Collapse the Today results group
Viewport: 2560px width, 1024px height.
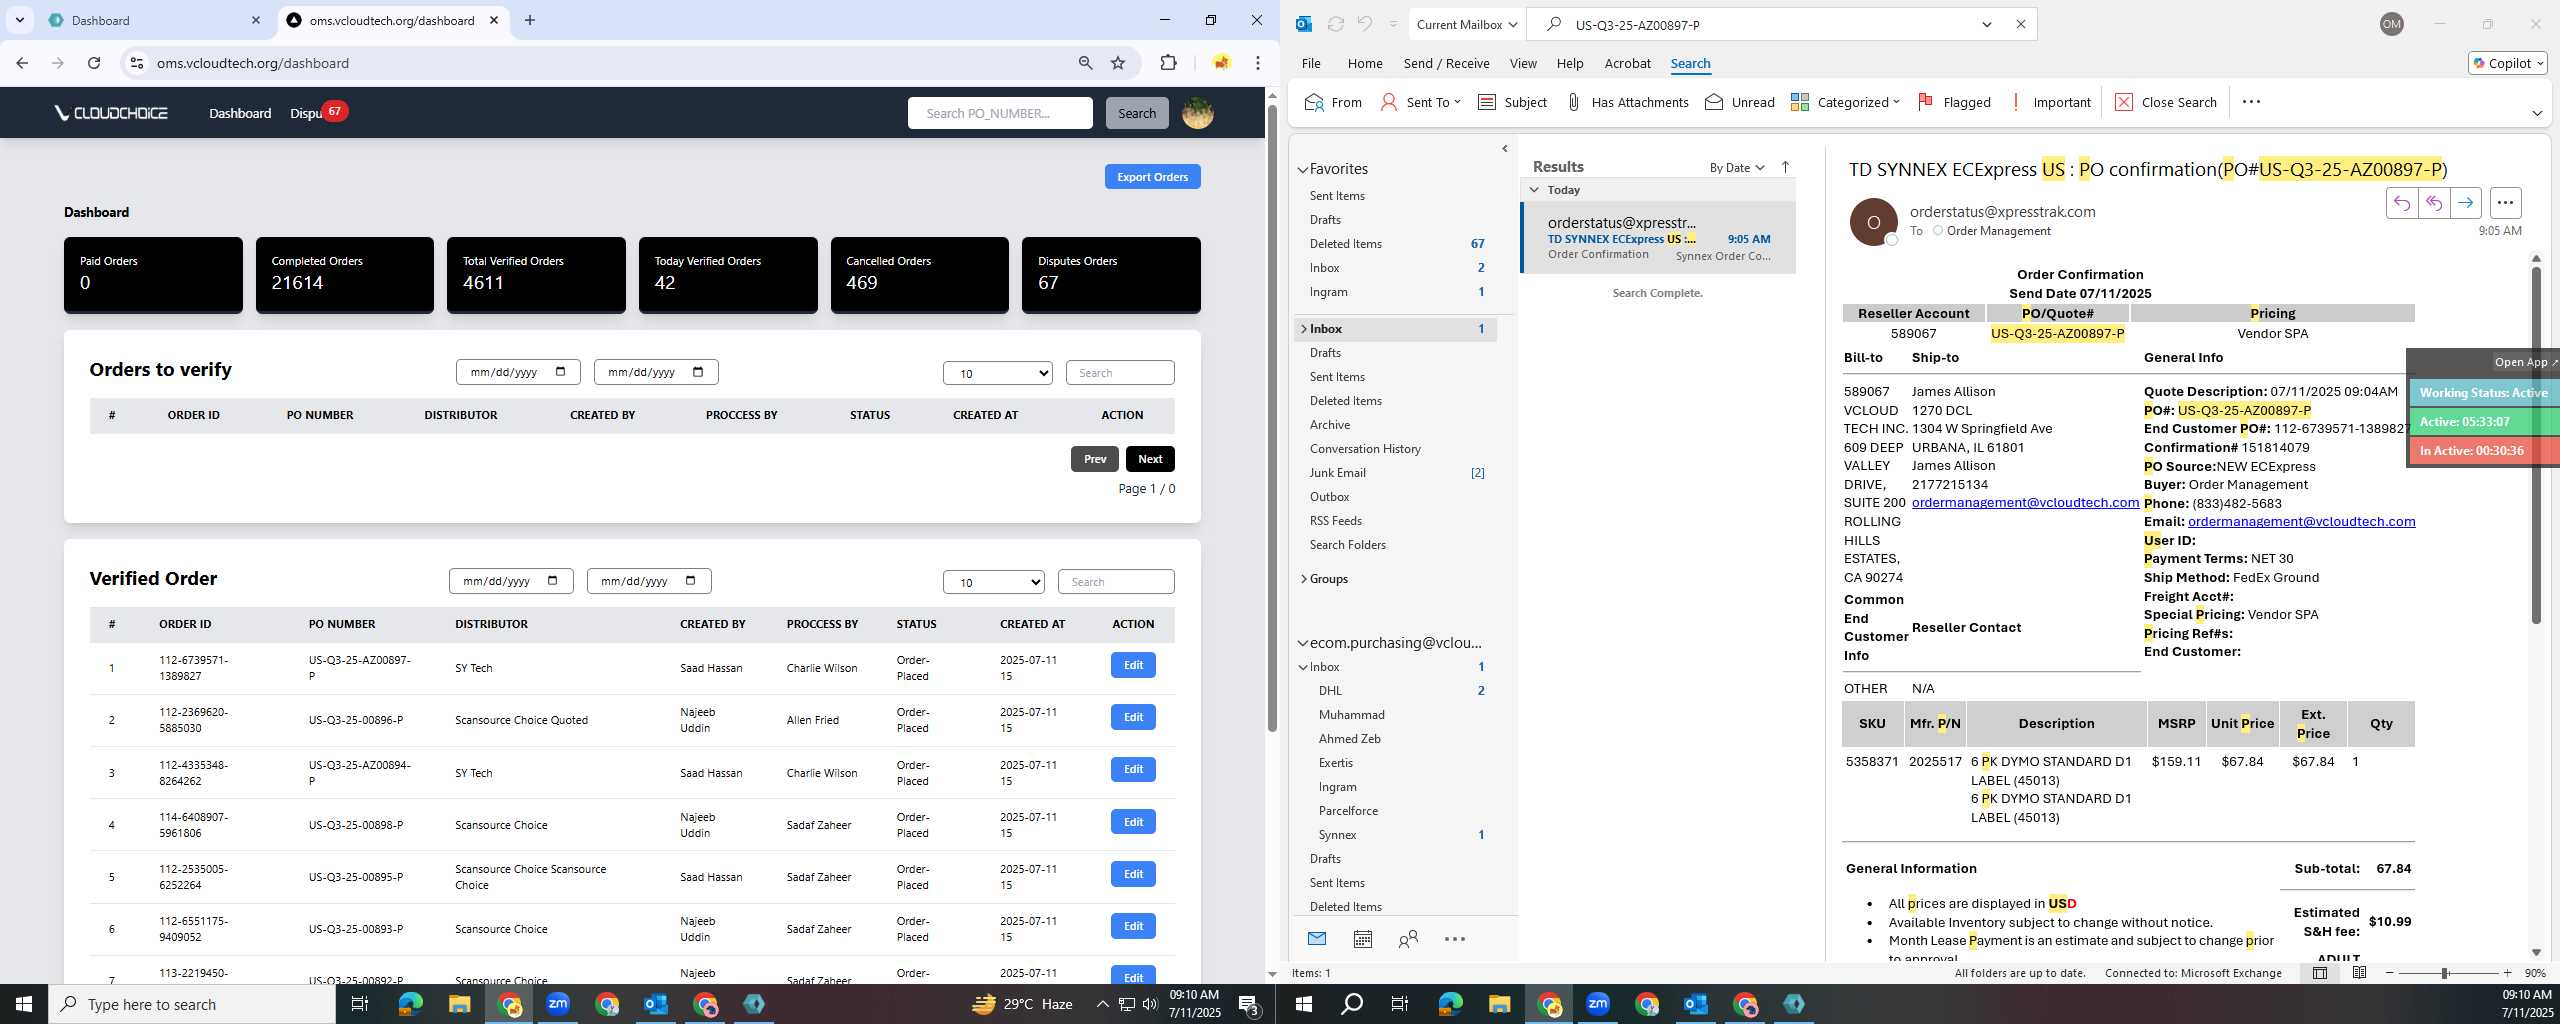click(1534, 190)
